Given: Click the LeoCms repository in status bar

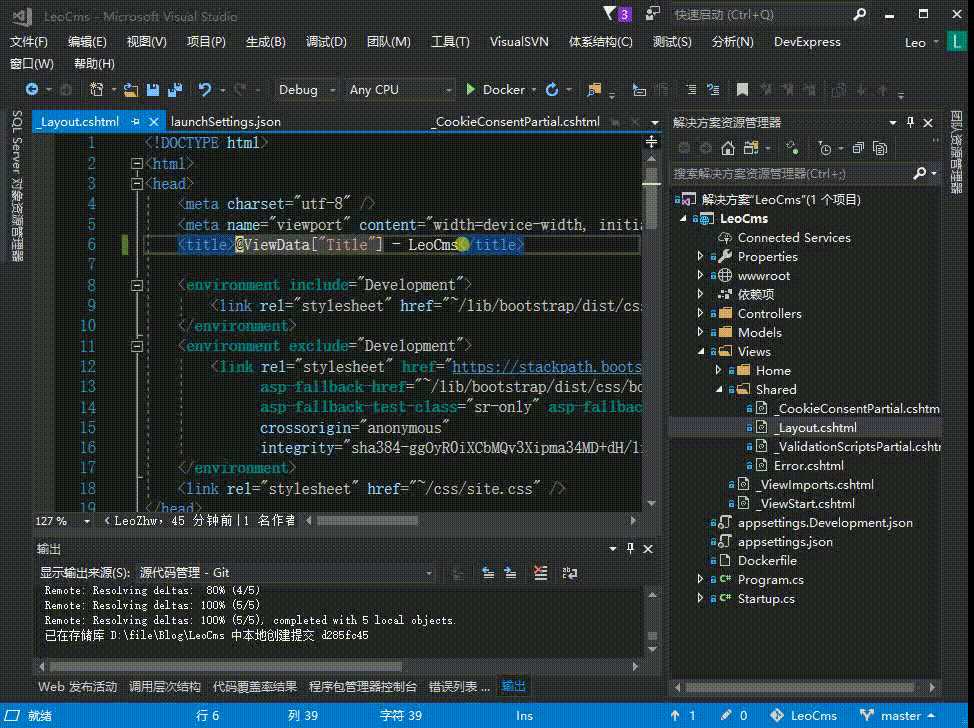Looking at the screenshot, I should 803,716.
